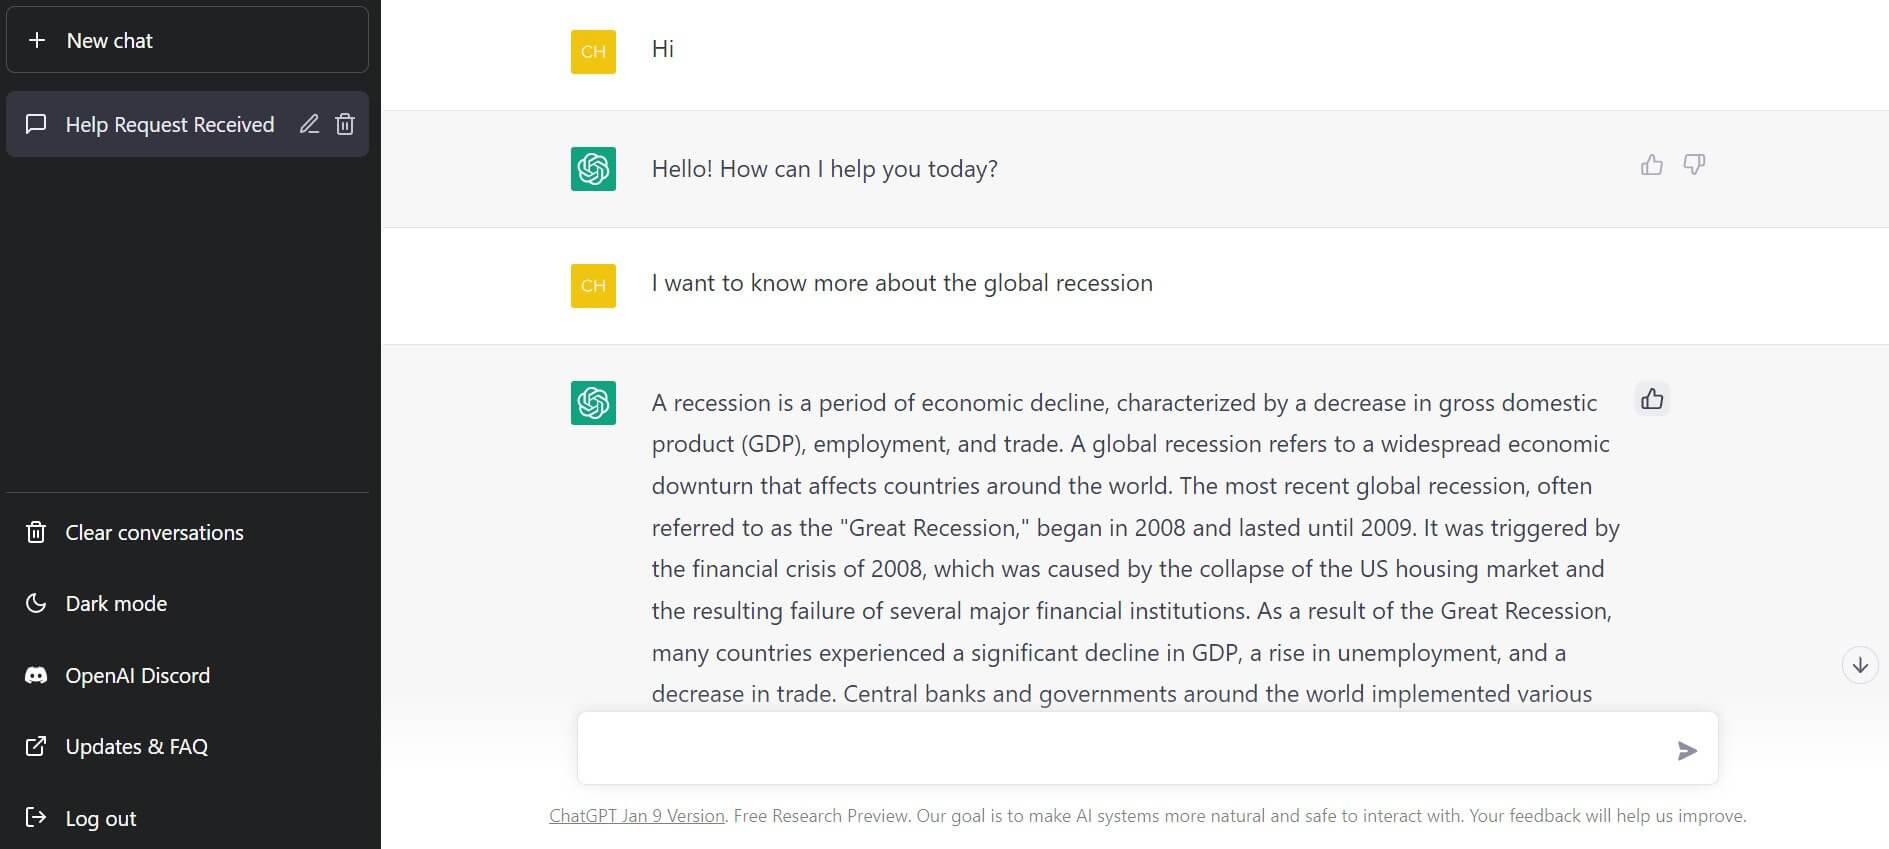Open the ChatGPT Jan 9 Version link
This screenshot has height=849, width=1889.
coord(636,815)
